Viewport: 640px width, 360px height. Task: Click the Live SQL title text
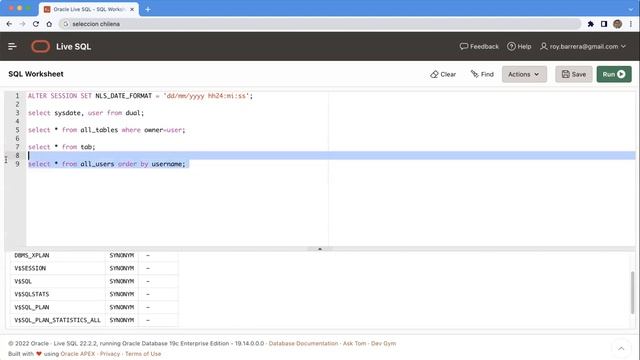pos(73,47)
